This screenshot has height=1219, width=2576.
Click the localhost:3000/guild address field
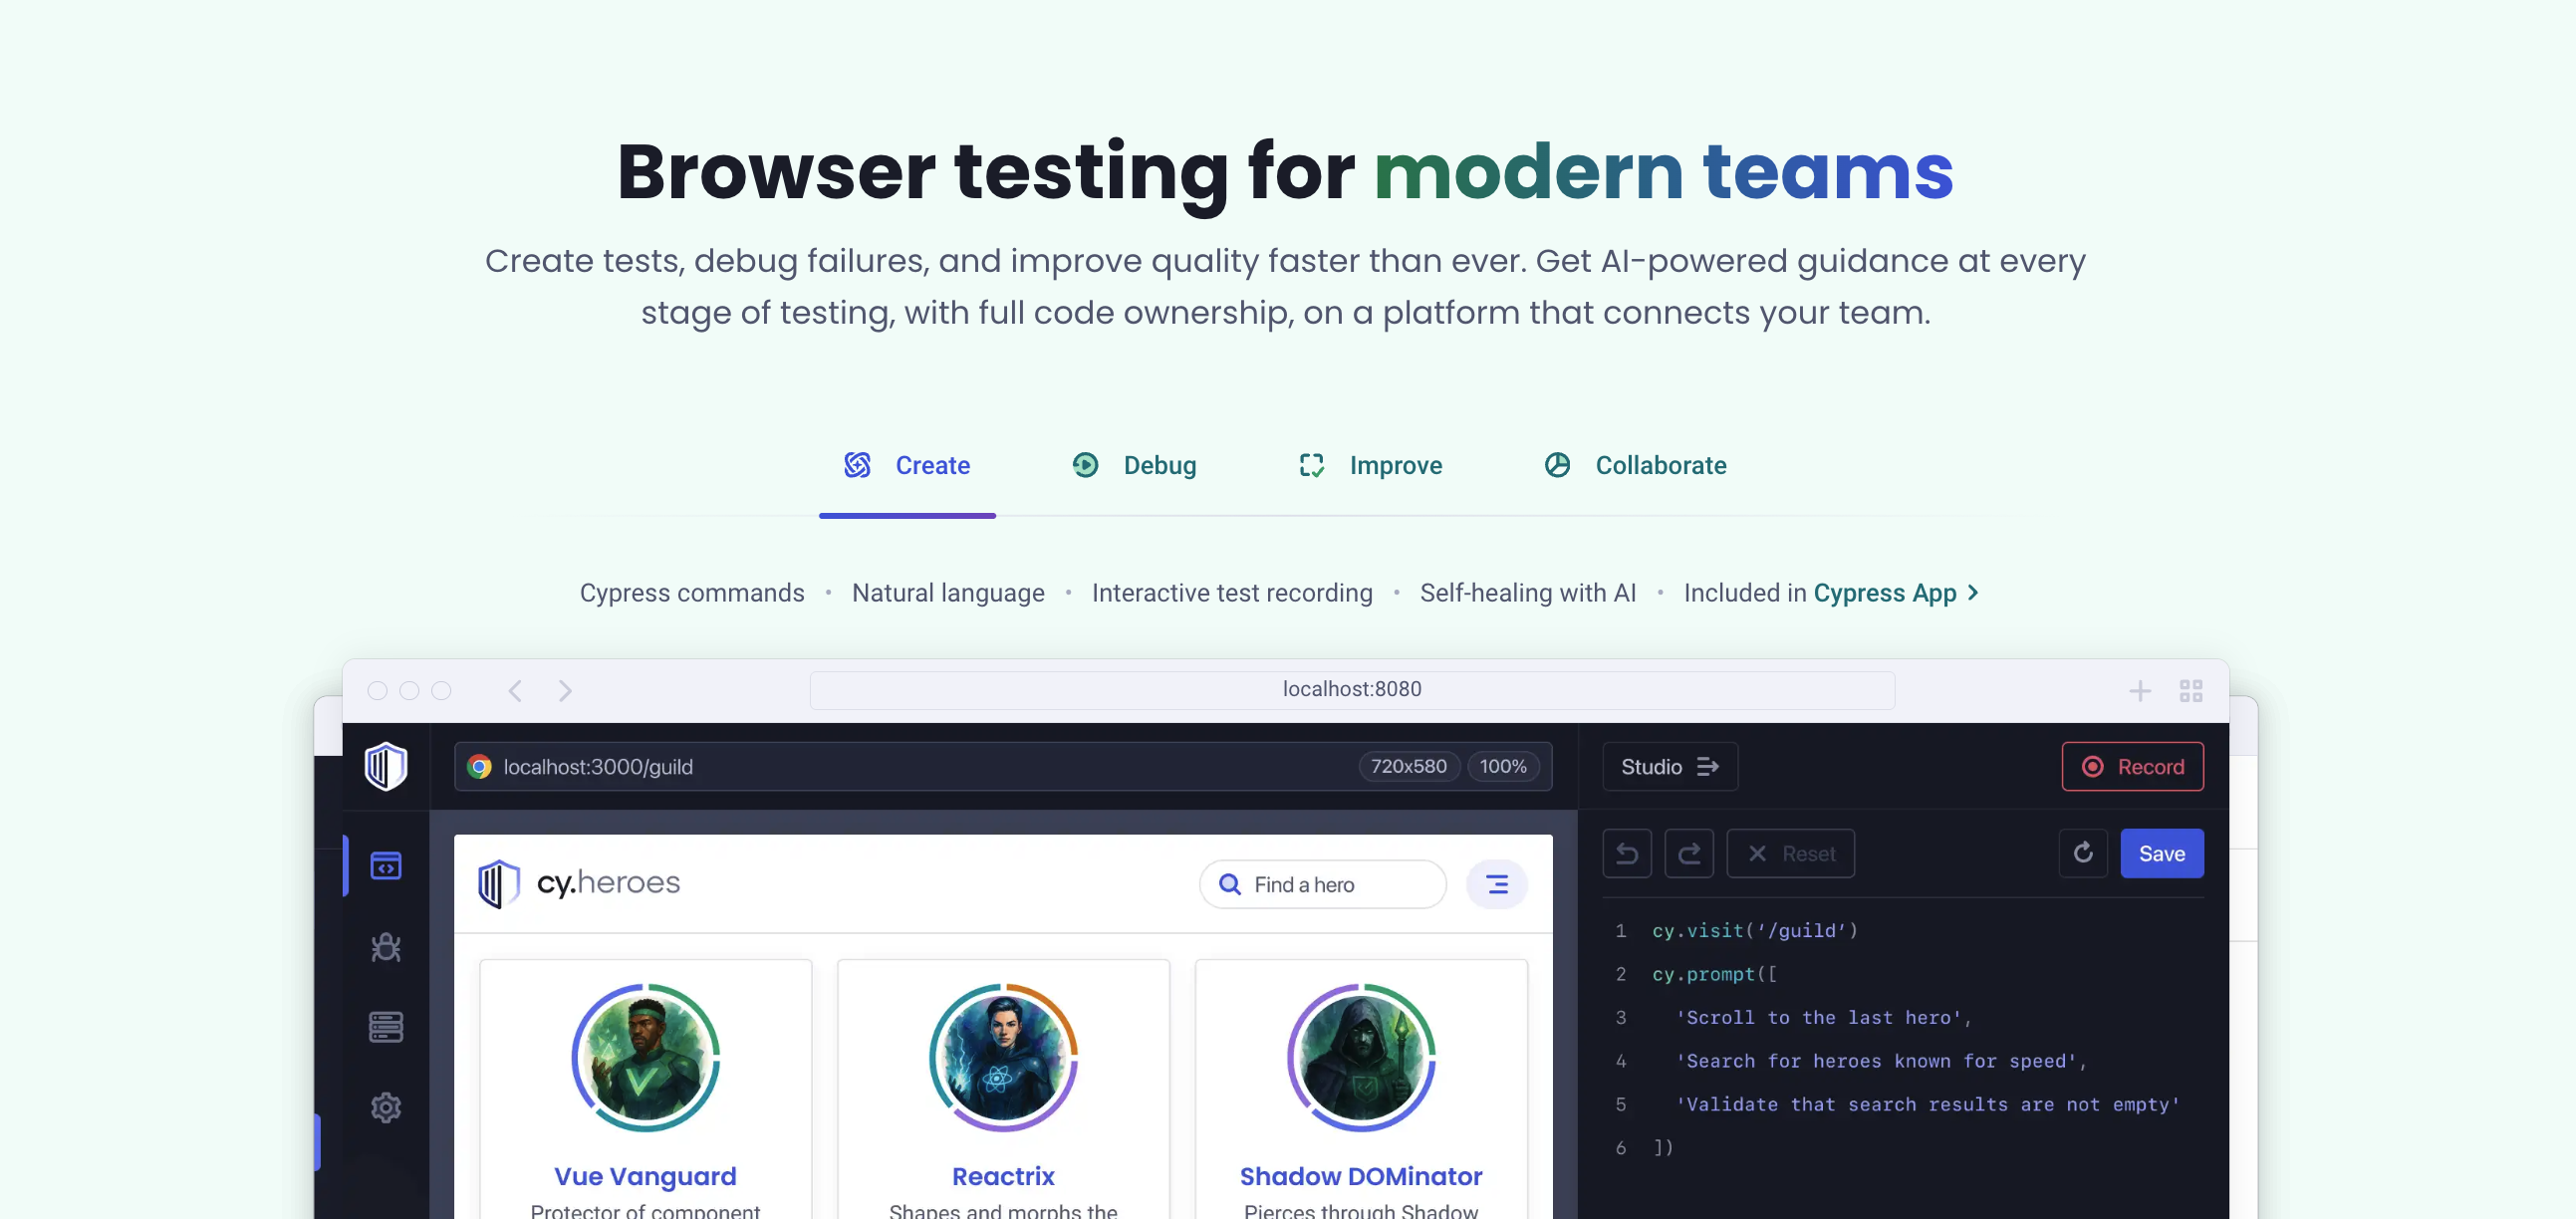coord(1003,767)
